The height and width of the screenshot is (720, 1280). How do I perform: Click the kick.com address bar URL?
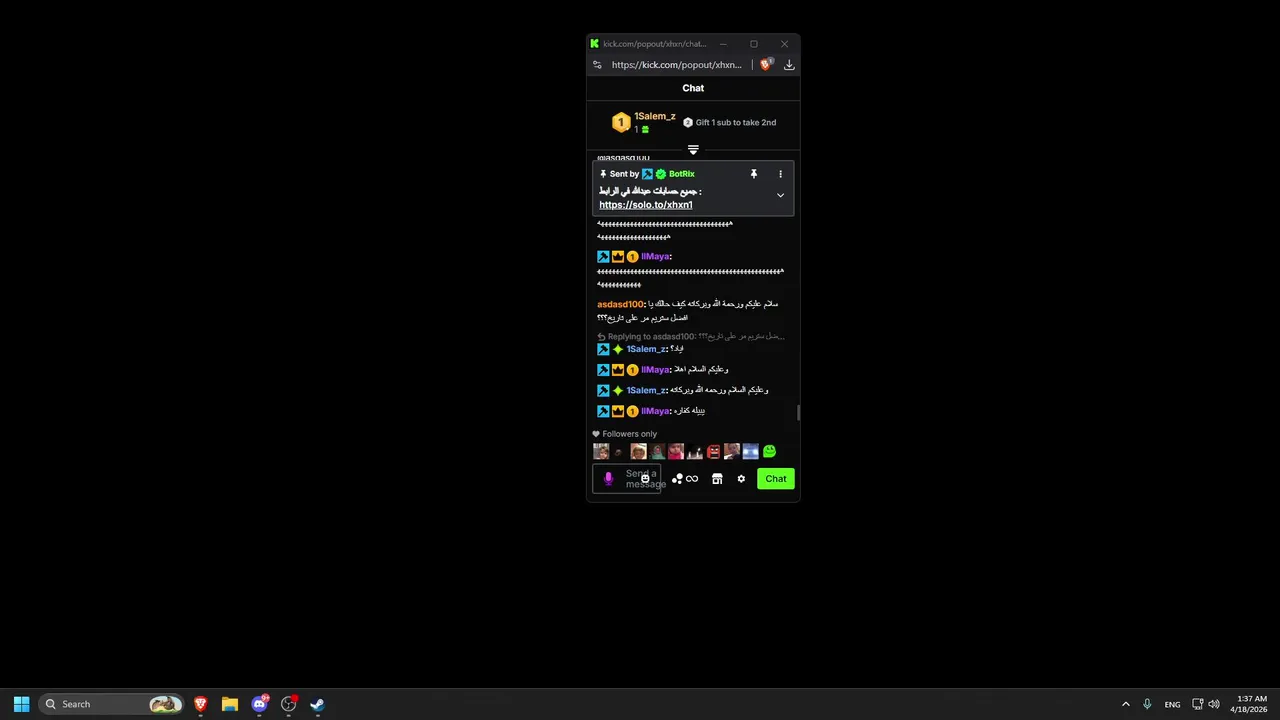tap(676, 65)
